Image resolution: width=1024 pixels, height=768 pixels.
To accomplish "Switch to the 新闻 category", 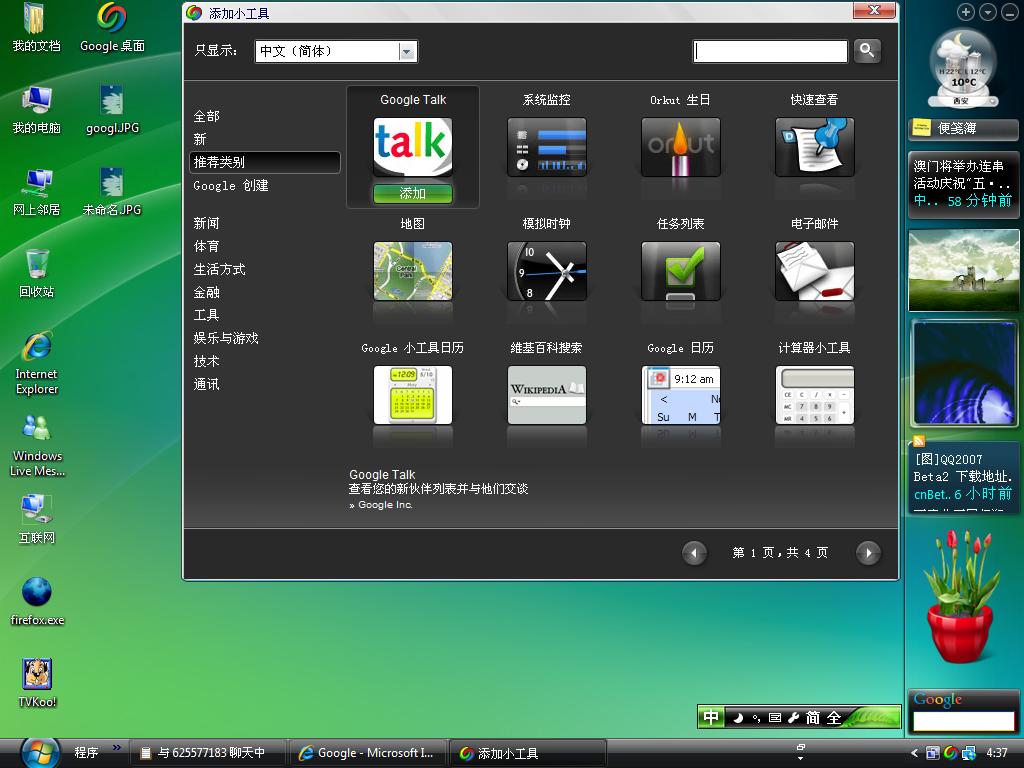I will click(x=207, y=223).
